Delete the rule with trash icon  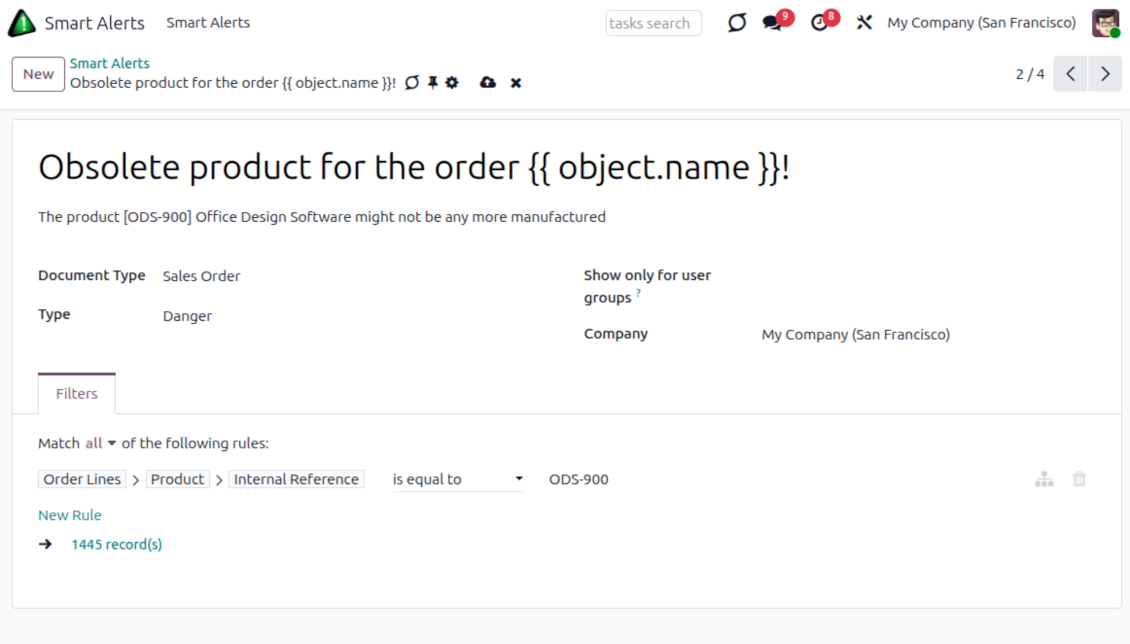1079,480
